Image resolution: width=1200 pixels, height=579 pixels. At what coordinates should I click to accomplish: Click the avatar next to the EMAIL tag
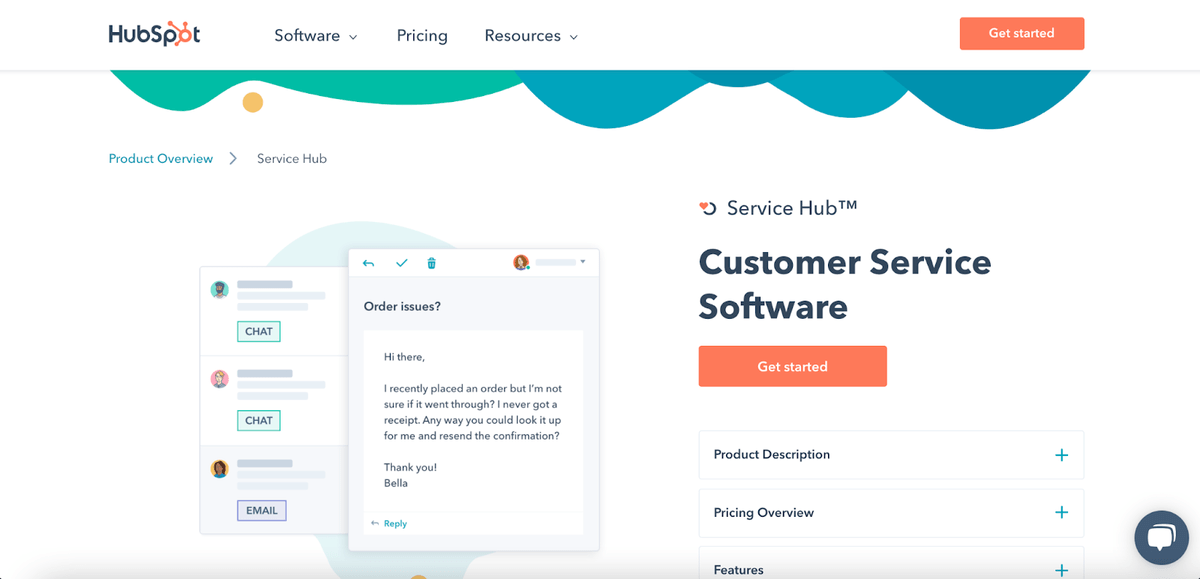click(220, 468)
